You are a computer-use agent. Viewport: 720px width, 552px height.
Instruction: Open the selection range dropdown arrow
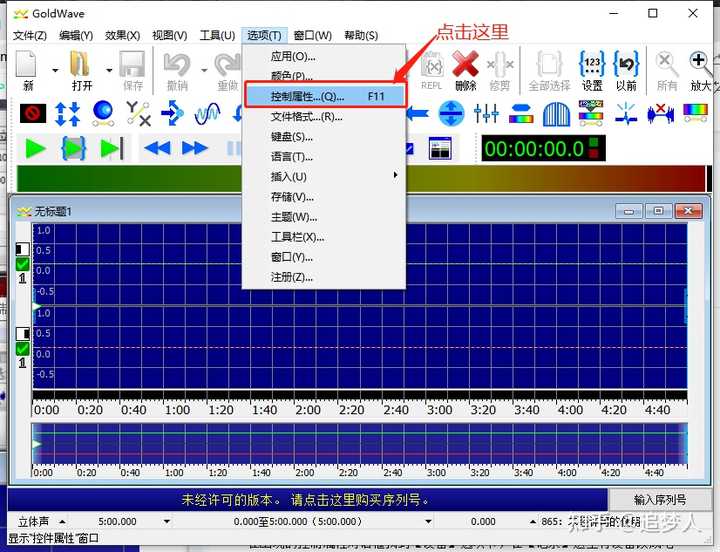428,522
